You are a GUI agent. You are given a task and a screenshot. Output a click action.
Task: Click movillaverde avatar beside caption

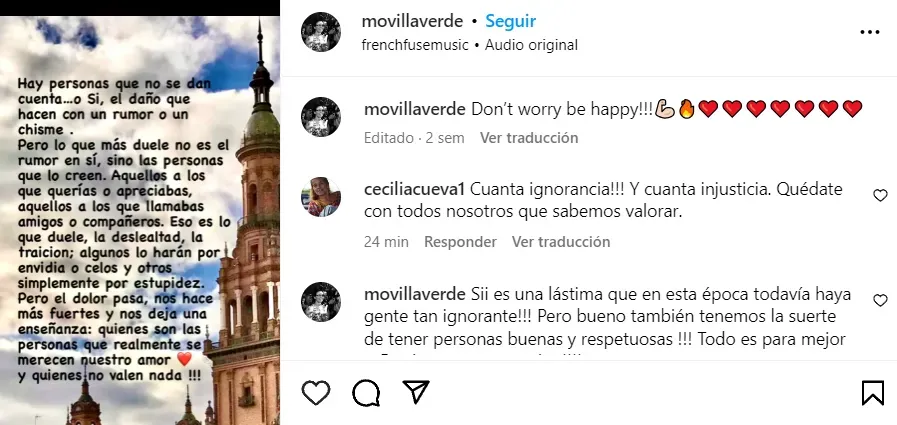[321, 117]
